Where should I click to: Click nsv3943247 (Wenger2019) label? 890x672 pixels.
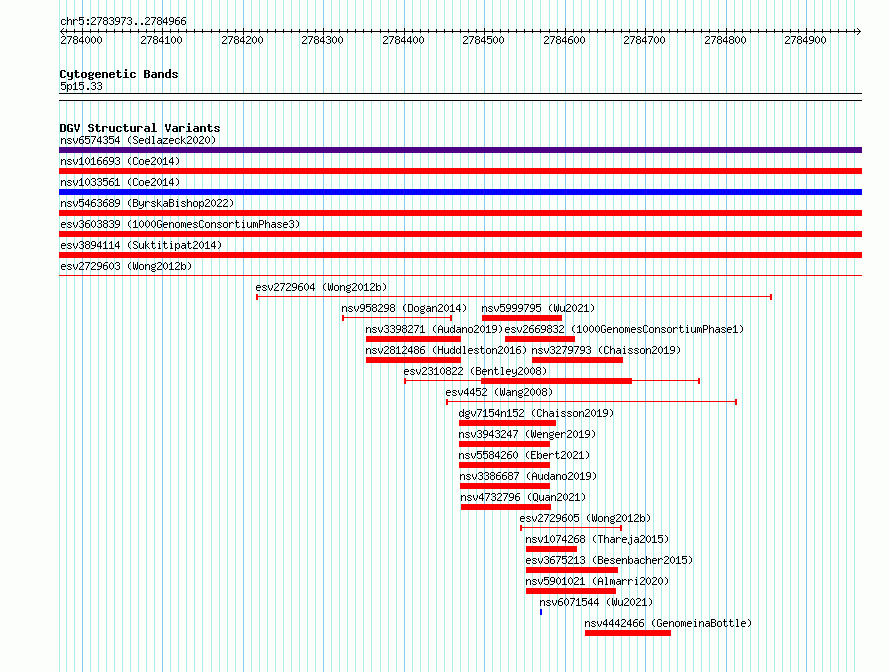tap(527, 434)
